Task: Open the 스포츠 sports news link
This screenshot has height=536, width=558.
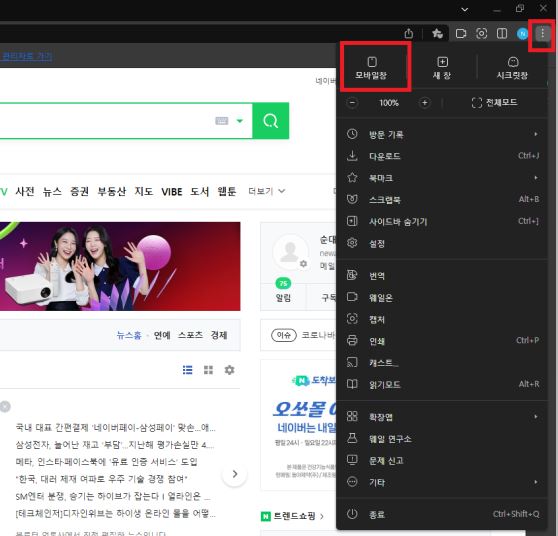Action: point(190,335)
